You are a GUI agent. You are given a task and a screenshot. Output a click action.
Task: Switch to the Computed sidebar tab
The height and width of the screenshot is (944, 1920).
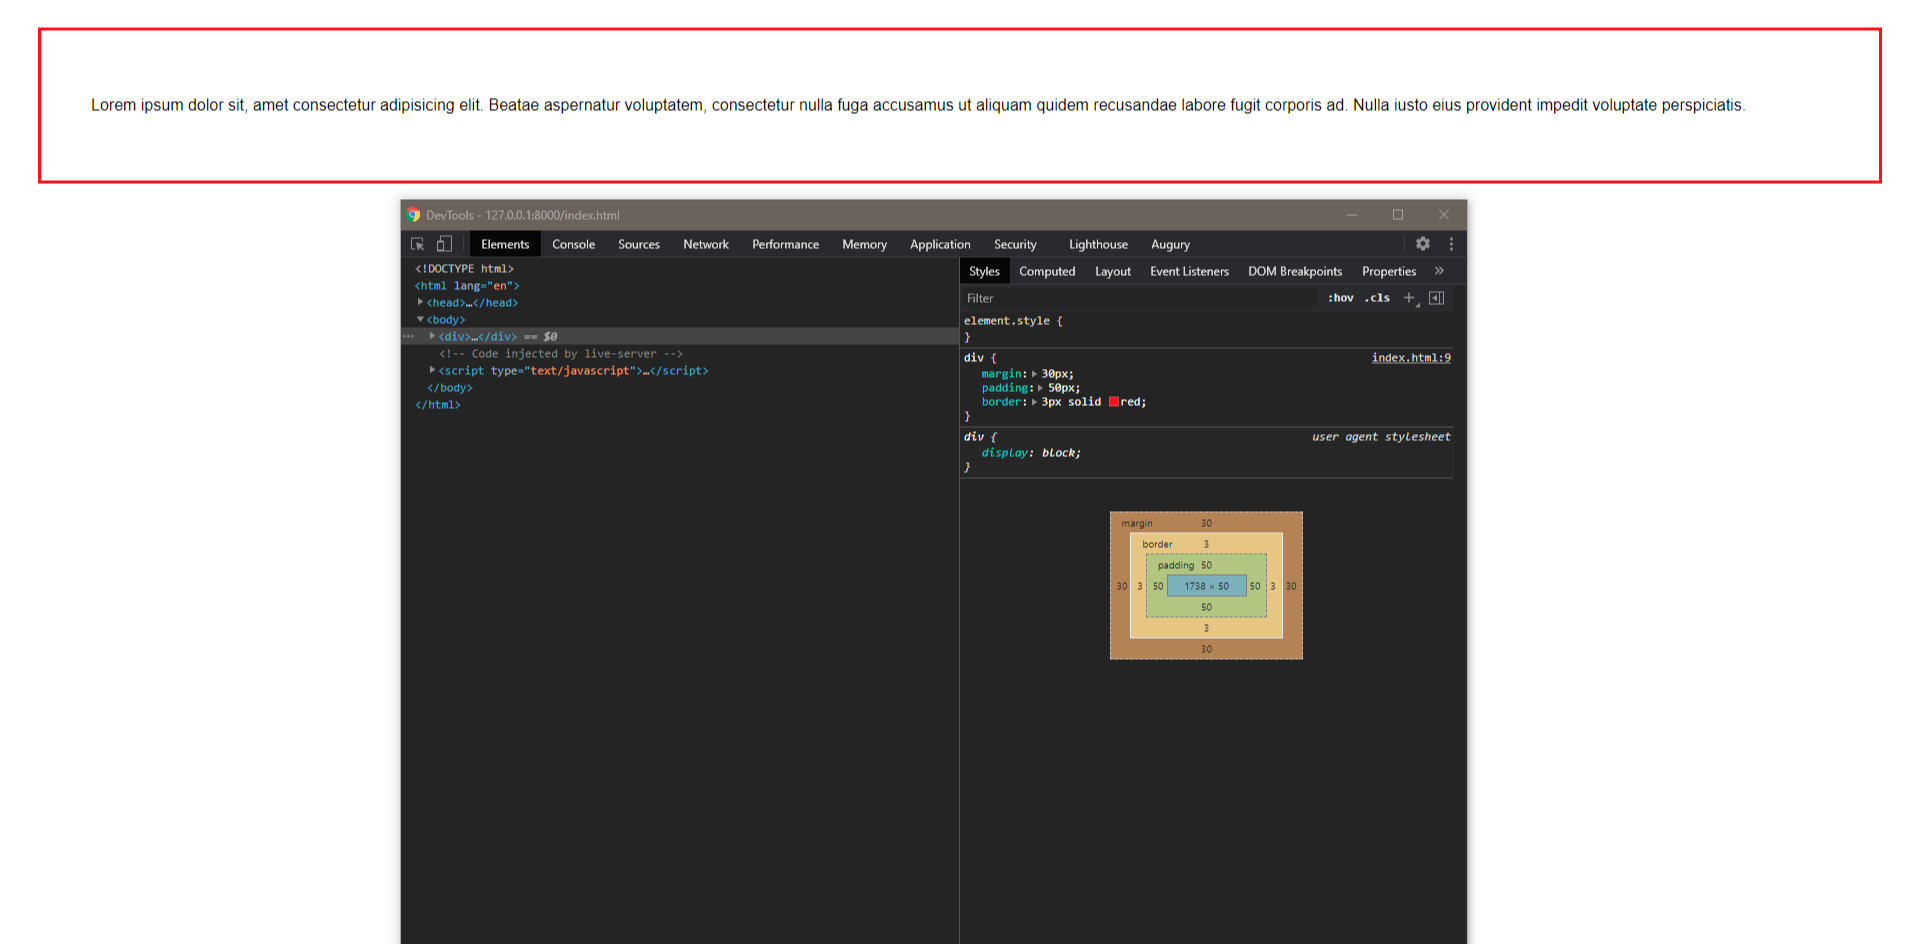(1047, 271)
